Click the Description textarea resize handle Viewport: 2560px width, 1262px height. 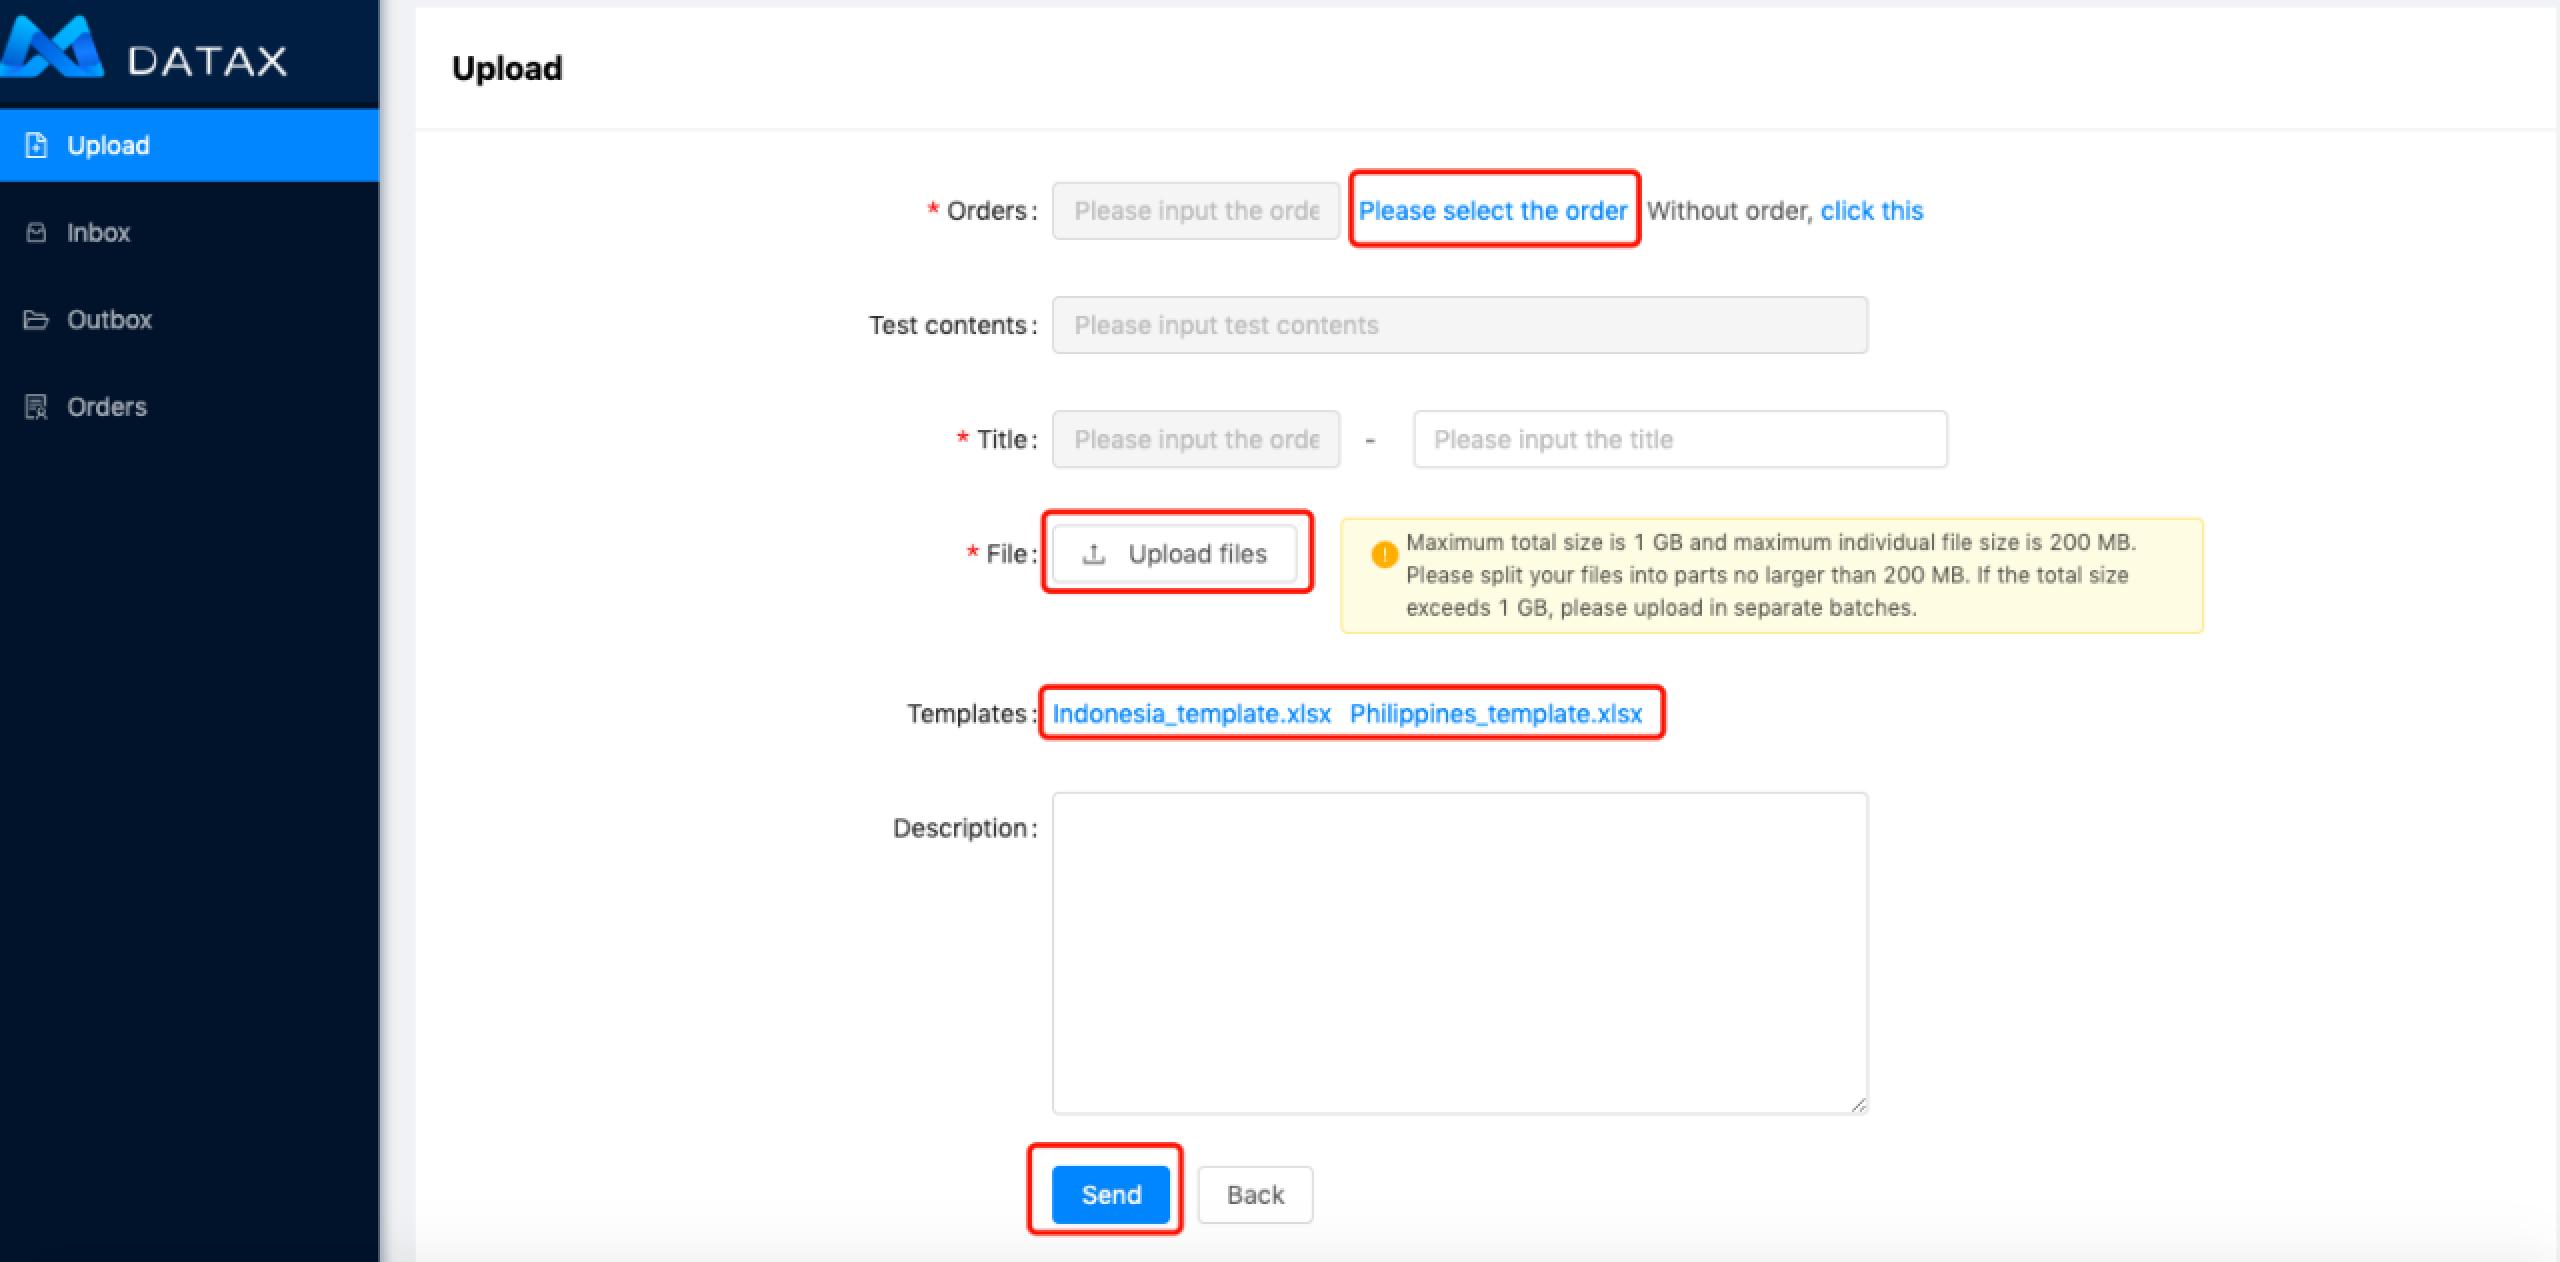1858,1105
